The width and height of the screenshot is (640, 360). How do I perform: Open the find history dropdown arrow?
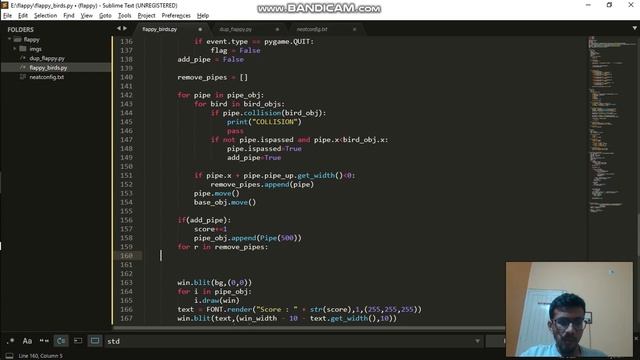[477, 341]
